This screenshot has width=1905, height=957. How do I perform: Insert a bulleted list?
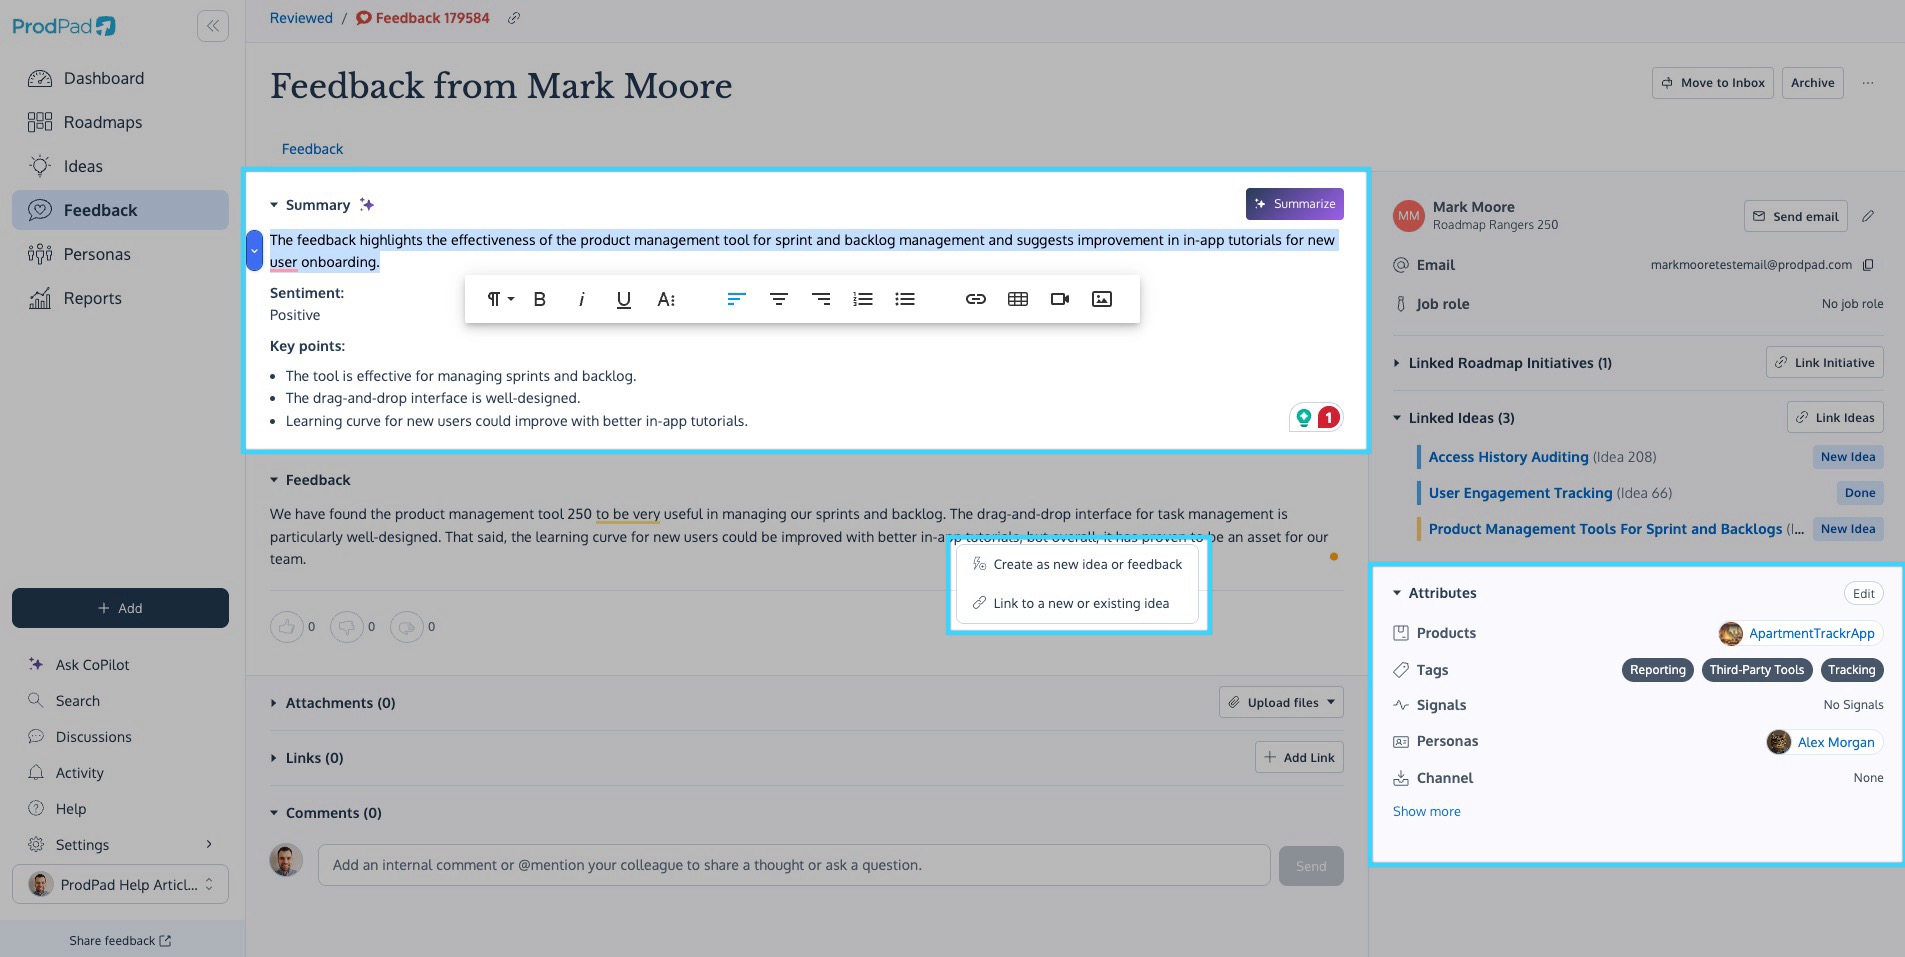tap(905, 299)
